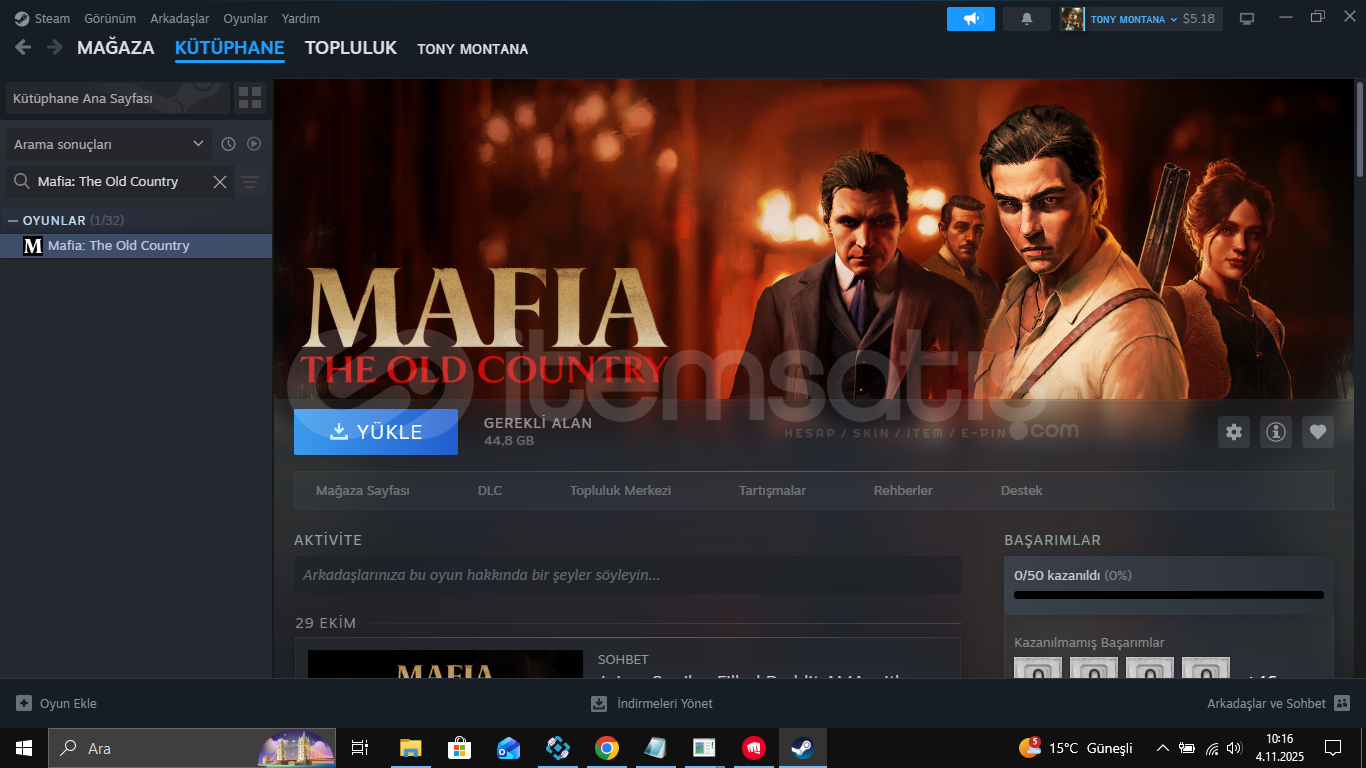Click the Tony Montana profile avatar
Viewport: 1366px width, 768px height.
tap(1073, 19)
